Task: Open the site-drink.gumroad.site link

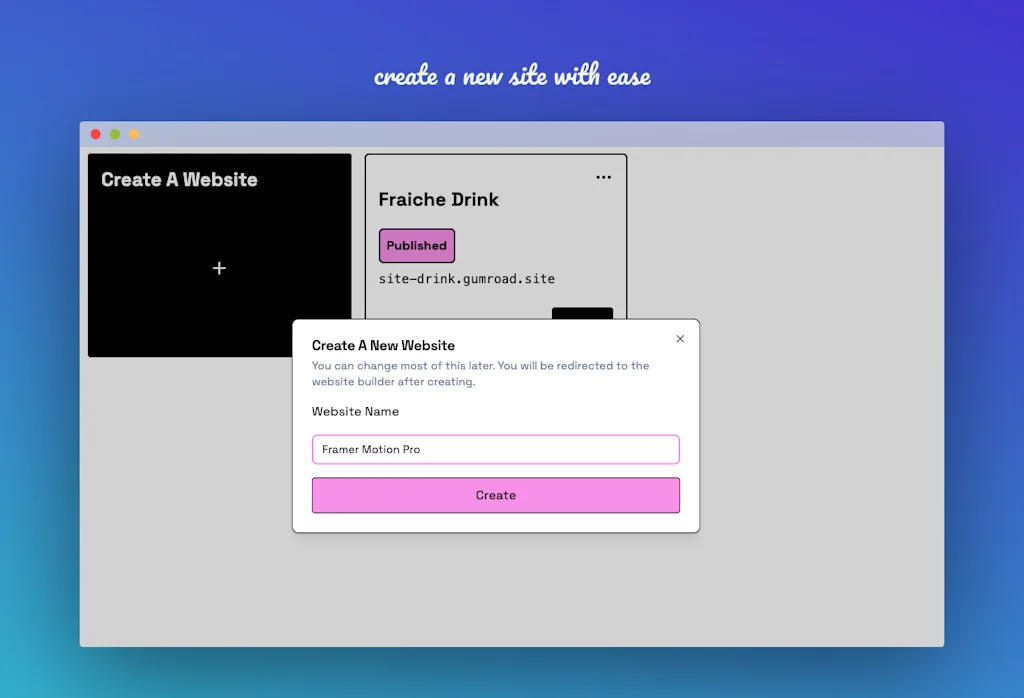Action: tap(466, 279)
